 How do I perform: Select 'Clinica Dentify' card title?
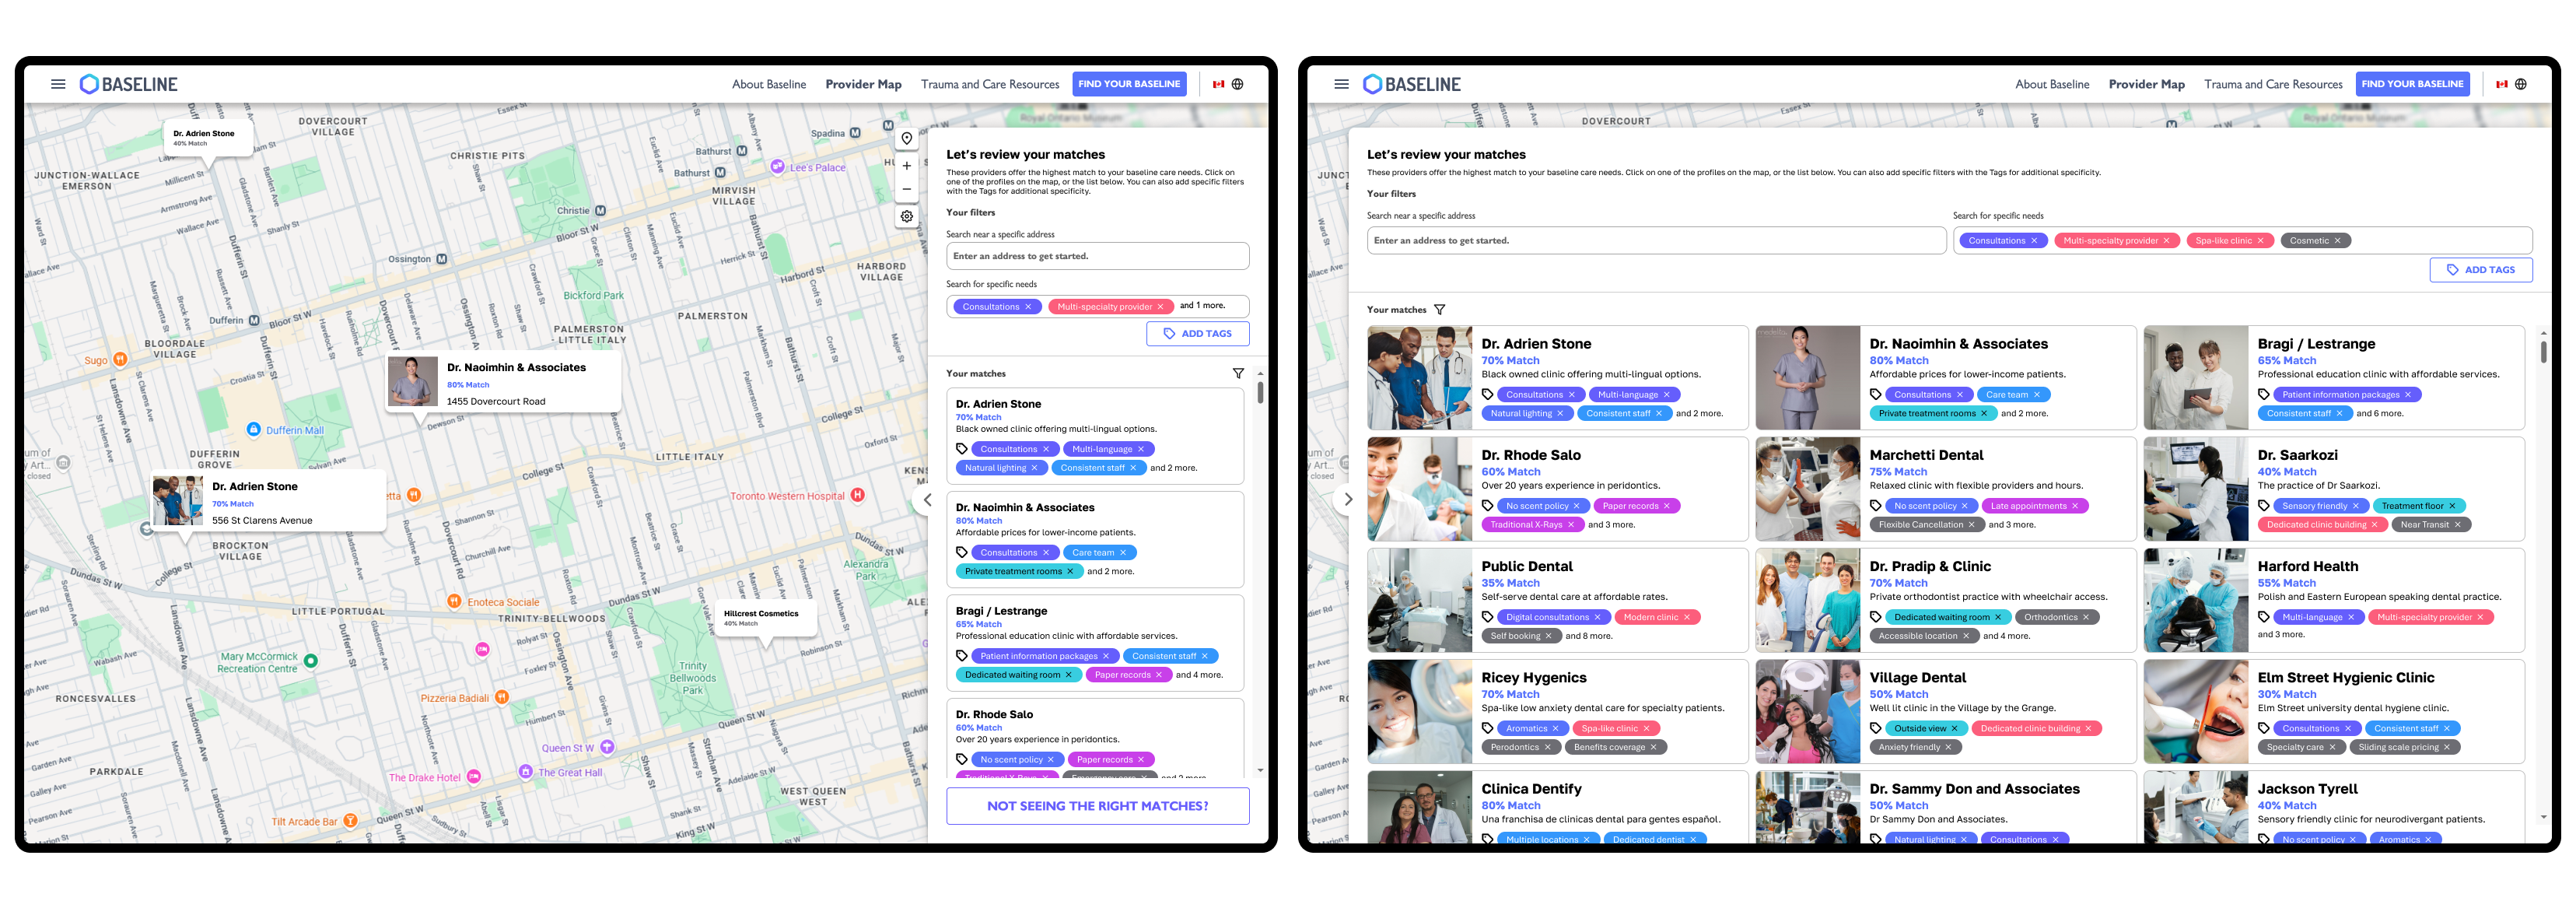coord(1531,789)
